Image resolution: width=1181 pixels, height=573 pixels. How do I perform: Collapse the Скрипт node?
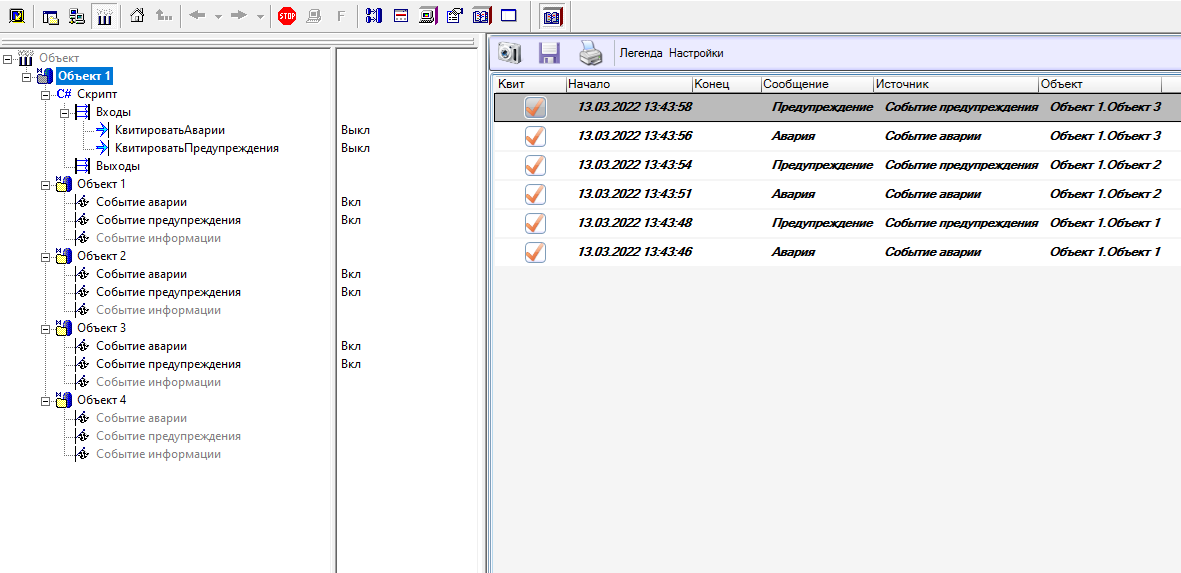(45, 95)
